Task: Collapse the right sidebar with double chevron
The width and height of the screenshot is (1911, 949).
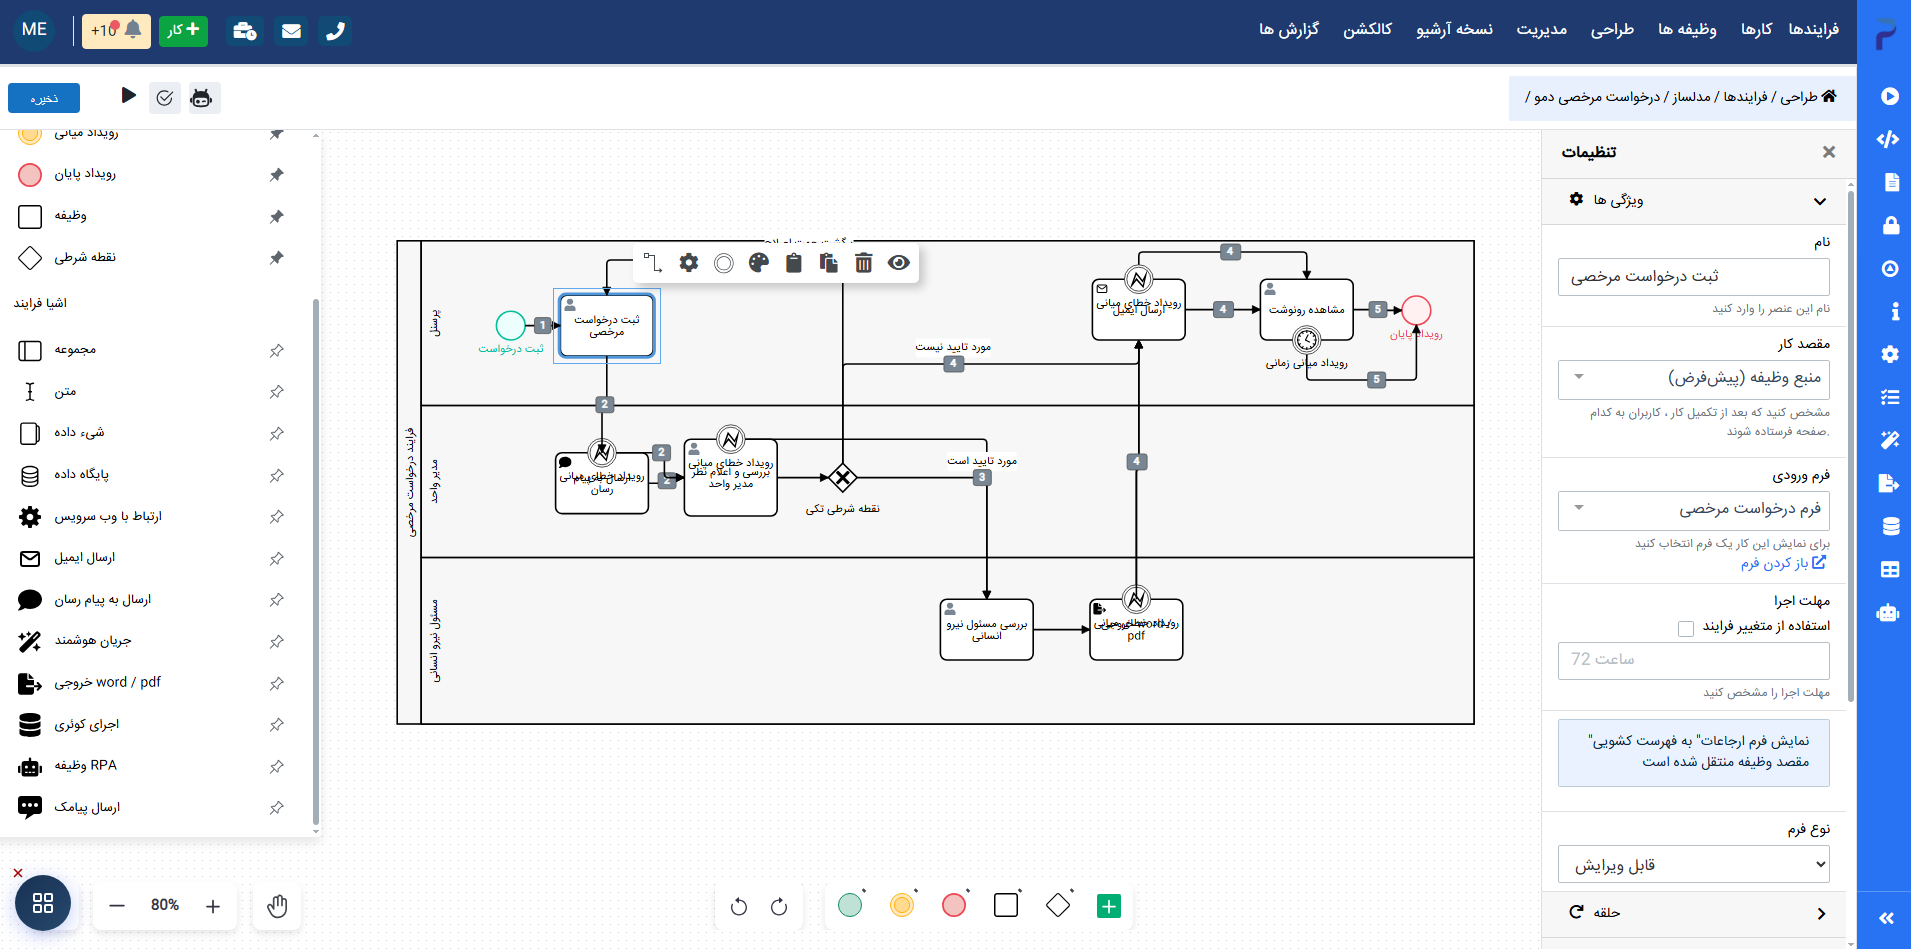Action: pos(1886,918)
